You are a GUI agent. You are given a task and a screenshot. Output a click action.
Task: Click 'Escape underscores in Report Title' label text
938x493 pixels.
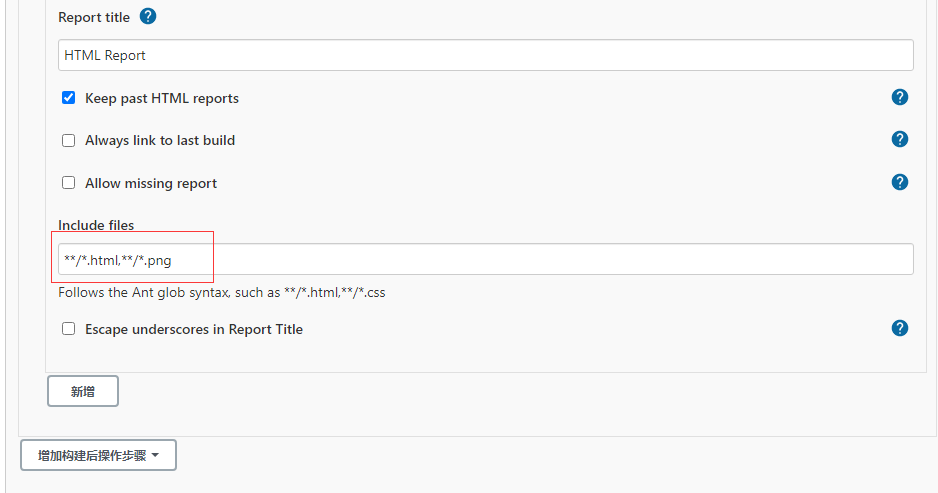[193, 329]
